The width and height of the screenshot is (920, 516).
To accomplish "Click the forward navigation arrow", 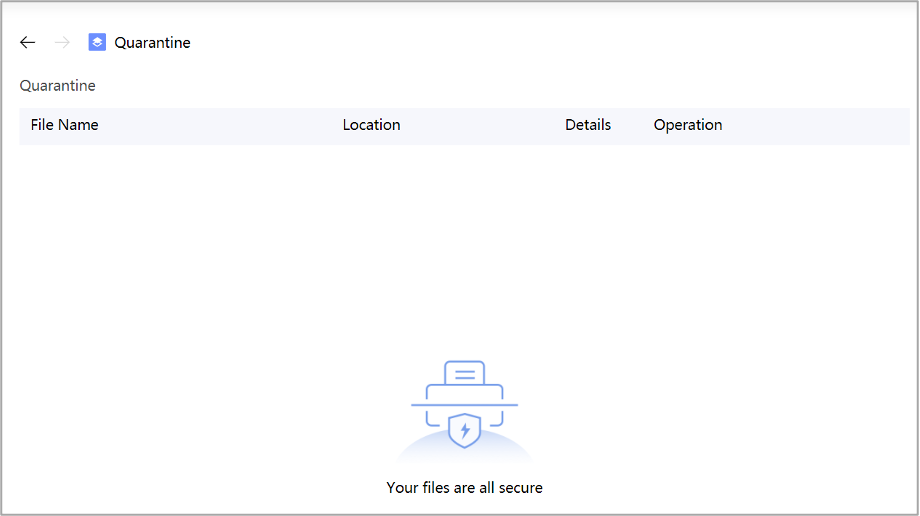I will (x=62, y=42).
